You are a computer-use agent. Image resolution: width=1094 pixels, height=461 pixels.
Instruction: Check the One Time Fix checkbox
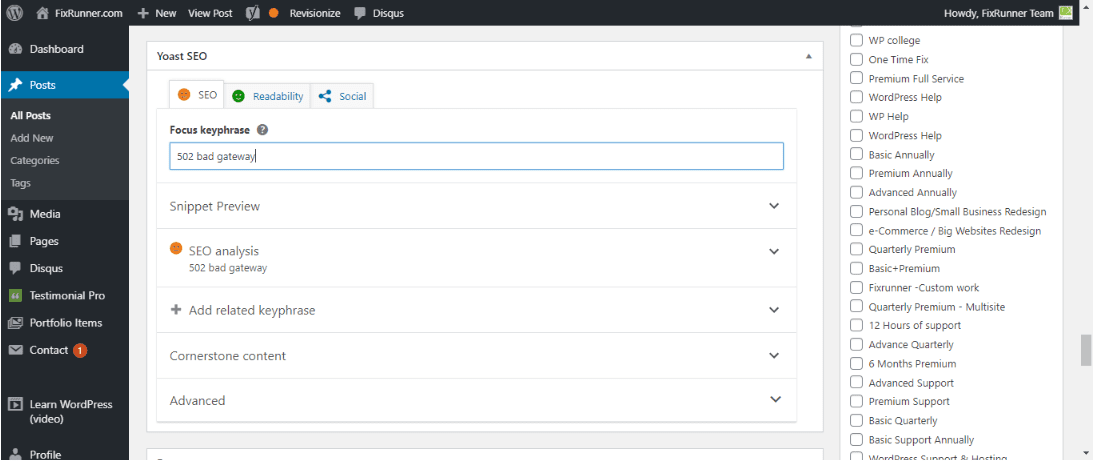(x=856, y=59)
